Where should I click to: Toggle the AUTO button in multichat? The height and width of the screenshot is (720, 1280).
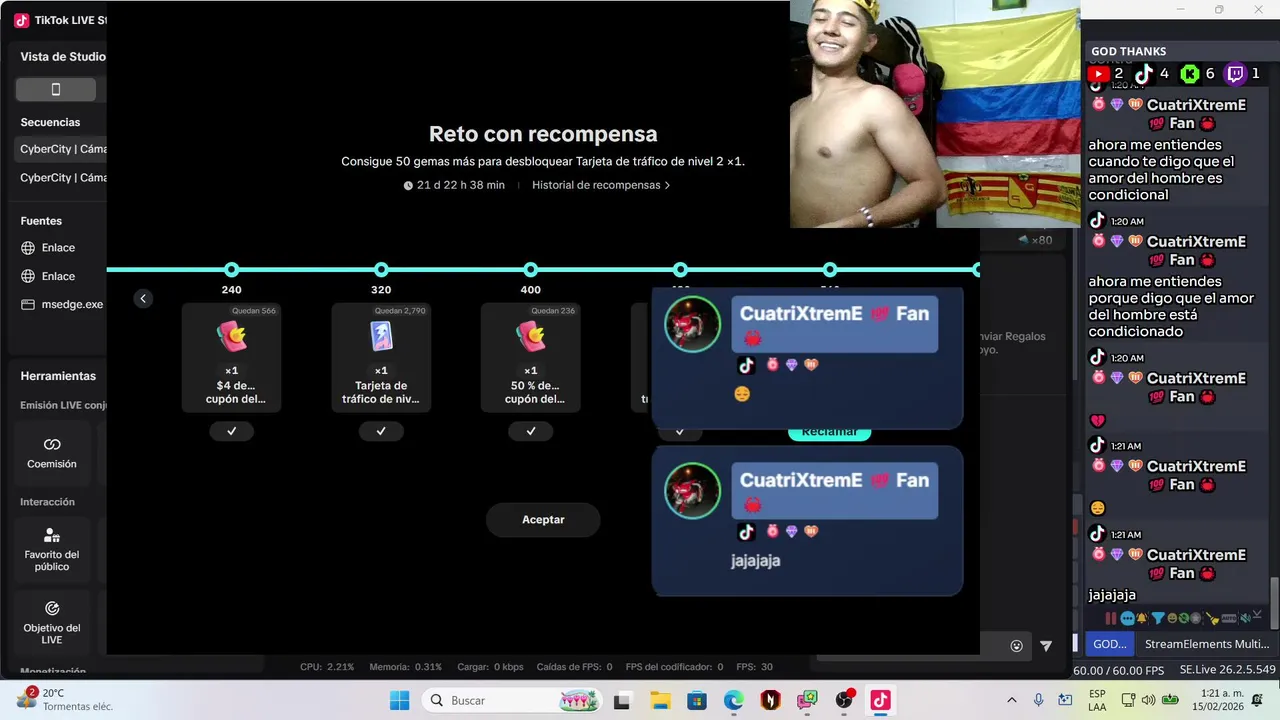pos(1229,618)
